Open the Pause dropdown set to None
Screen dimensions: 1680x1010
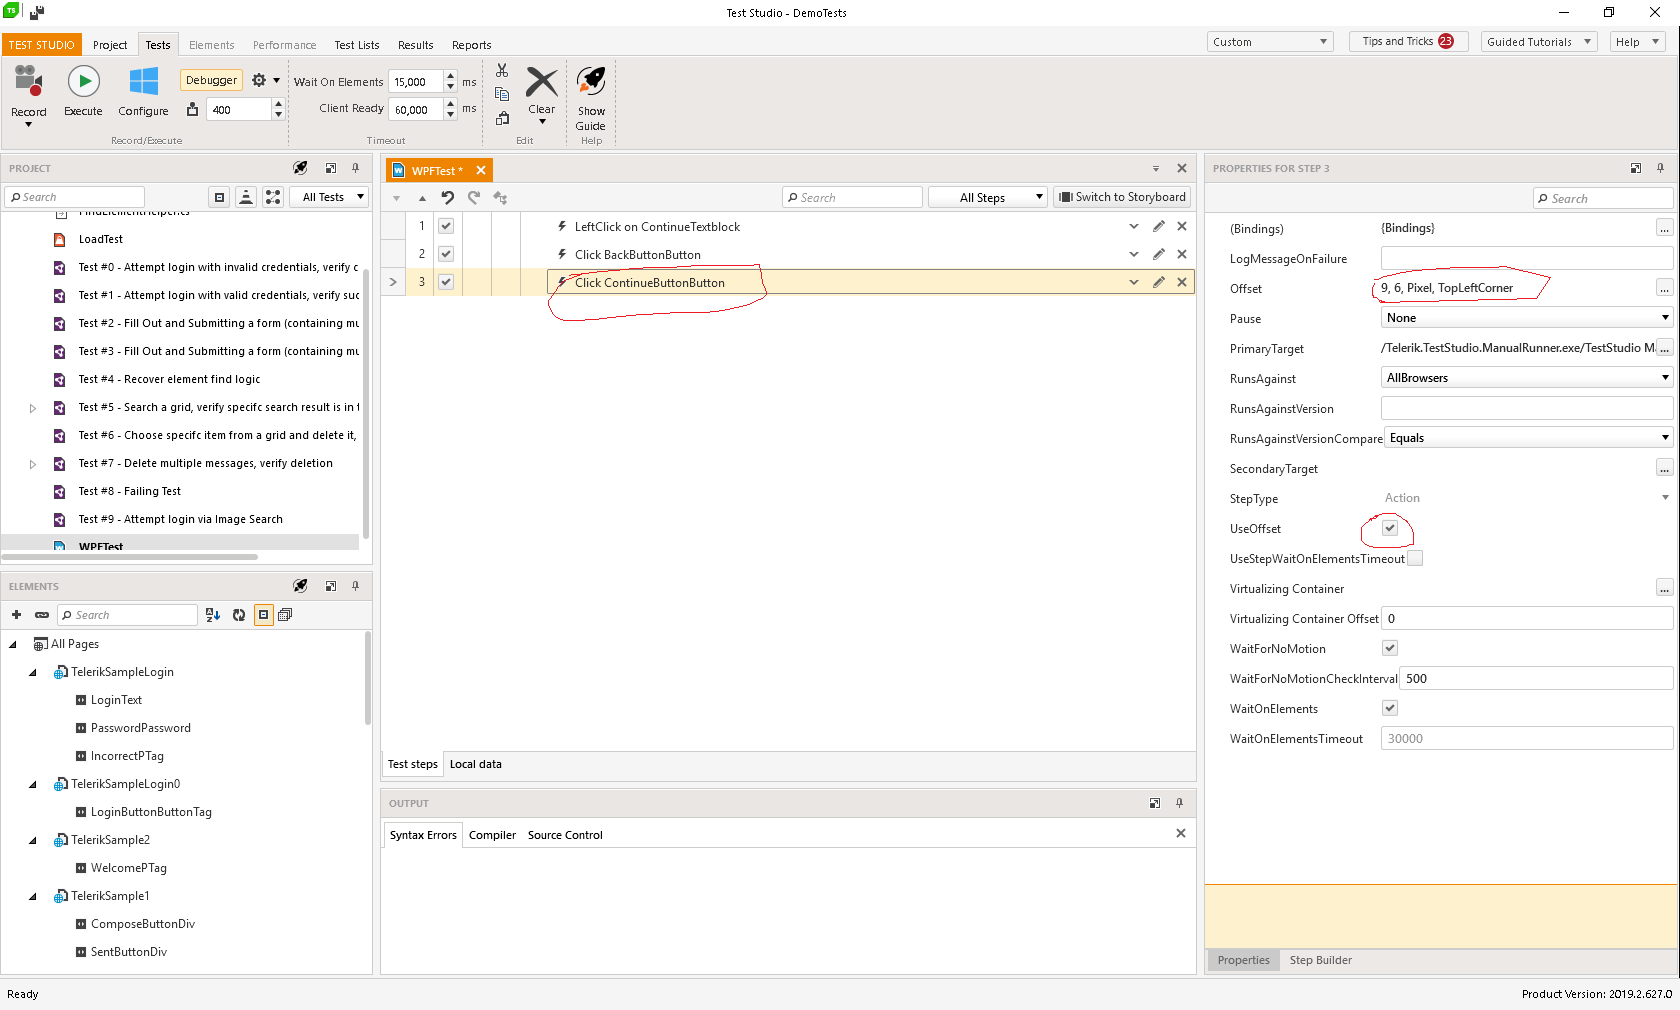point(1526,318)
